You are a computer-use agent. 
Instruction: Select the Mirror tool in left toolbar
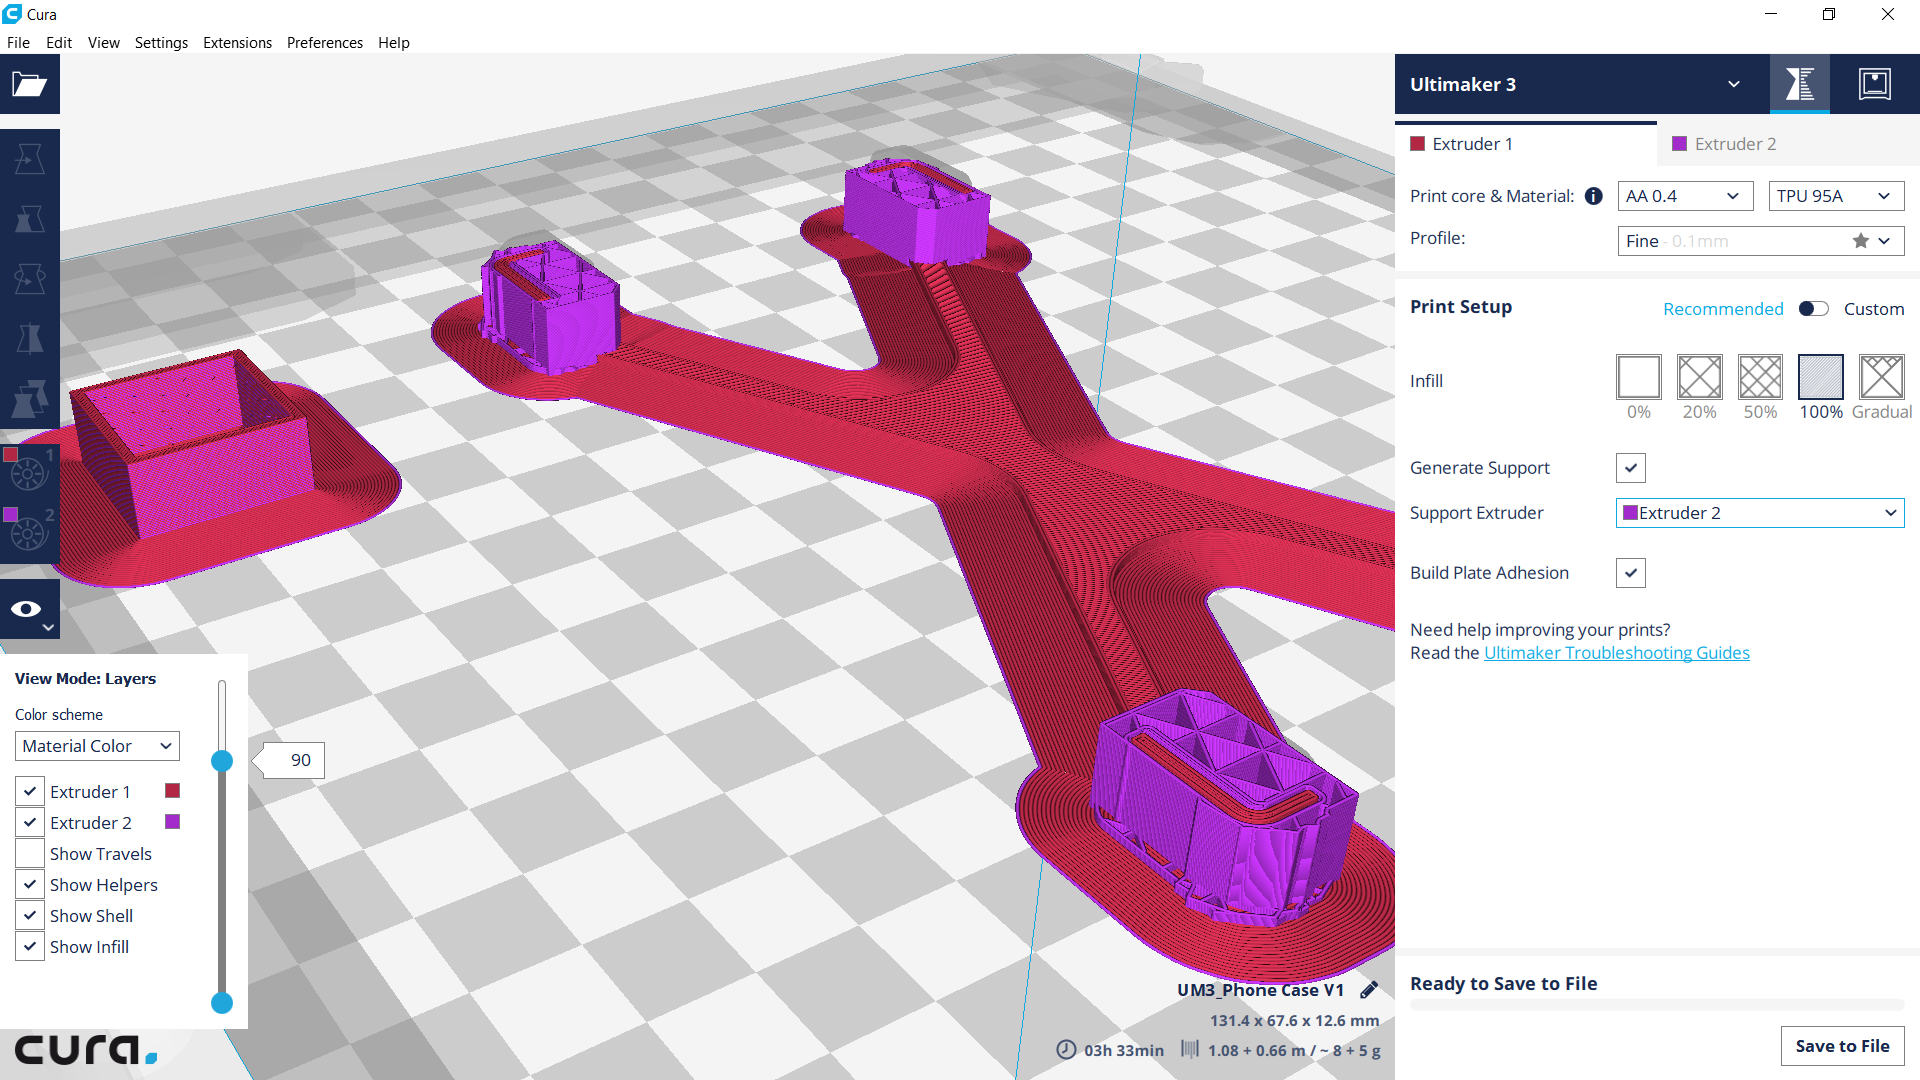(x=30, y=339)
